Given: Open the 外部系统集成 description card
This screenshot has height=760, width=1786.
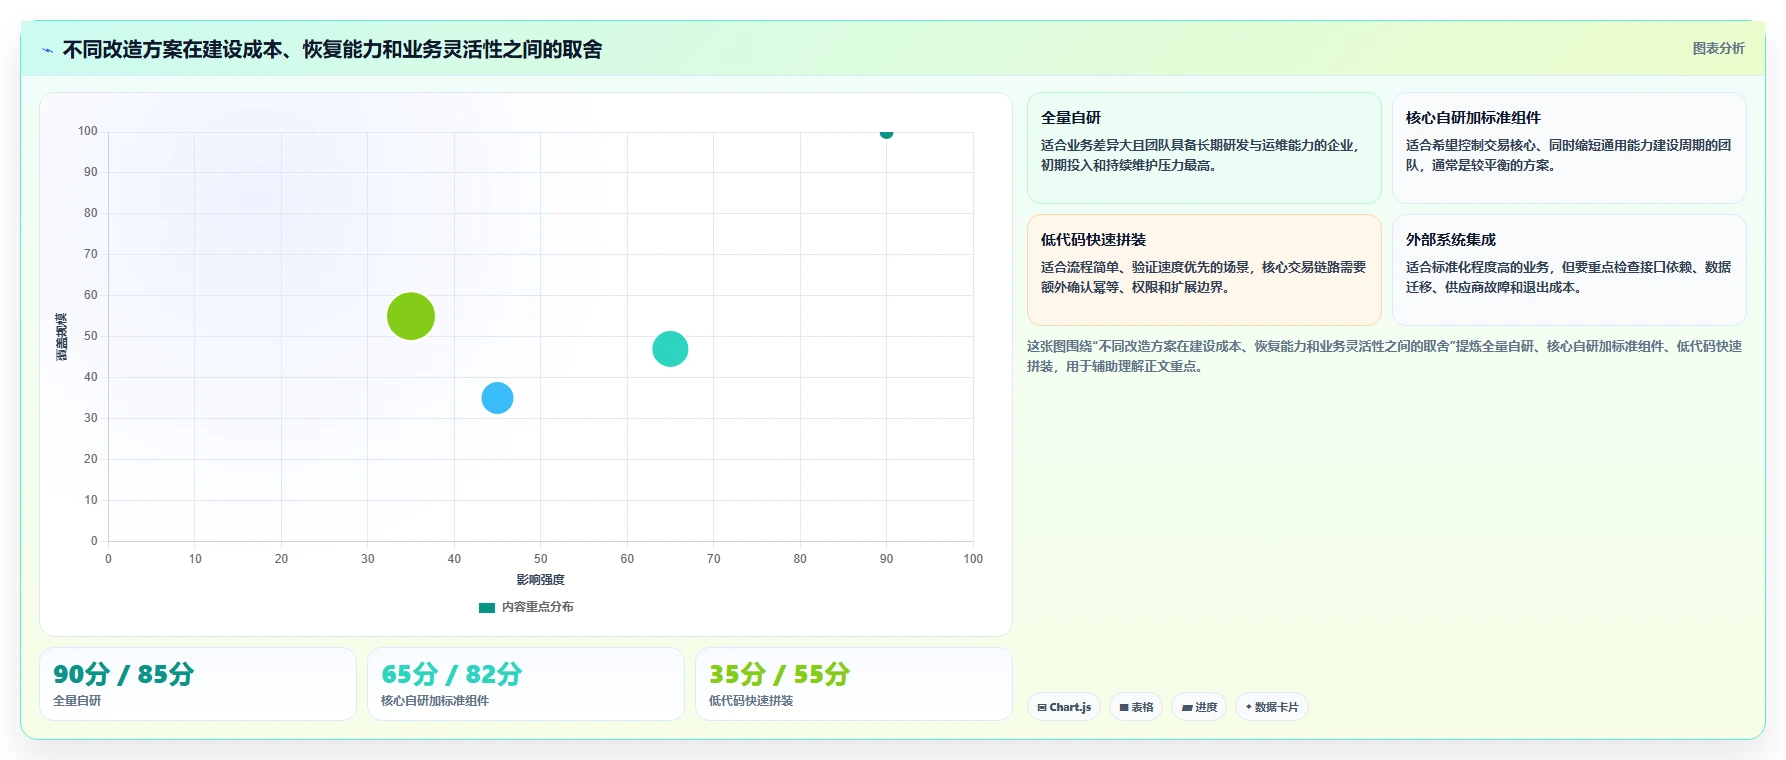Looking at the screenshot, I should tap(1569, 270).
